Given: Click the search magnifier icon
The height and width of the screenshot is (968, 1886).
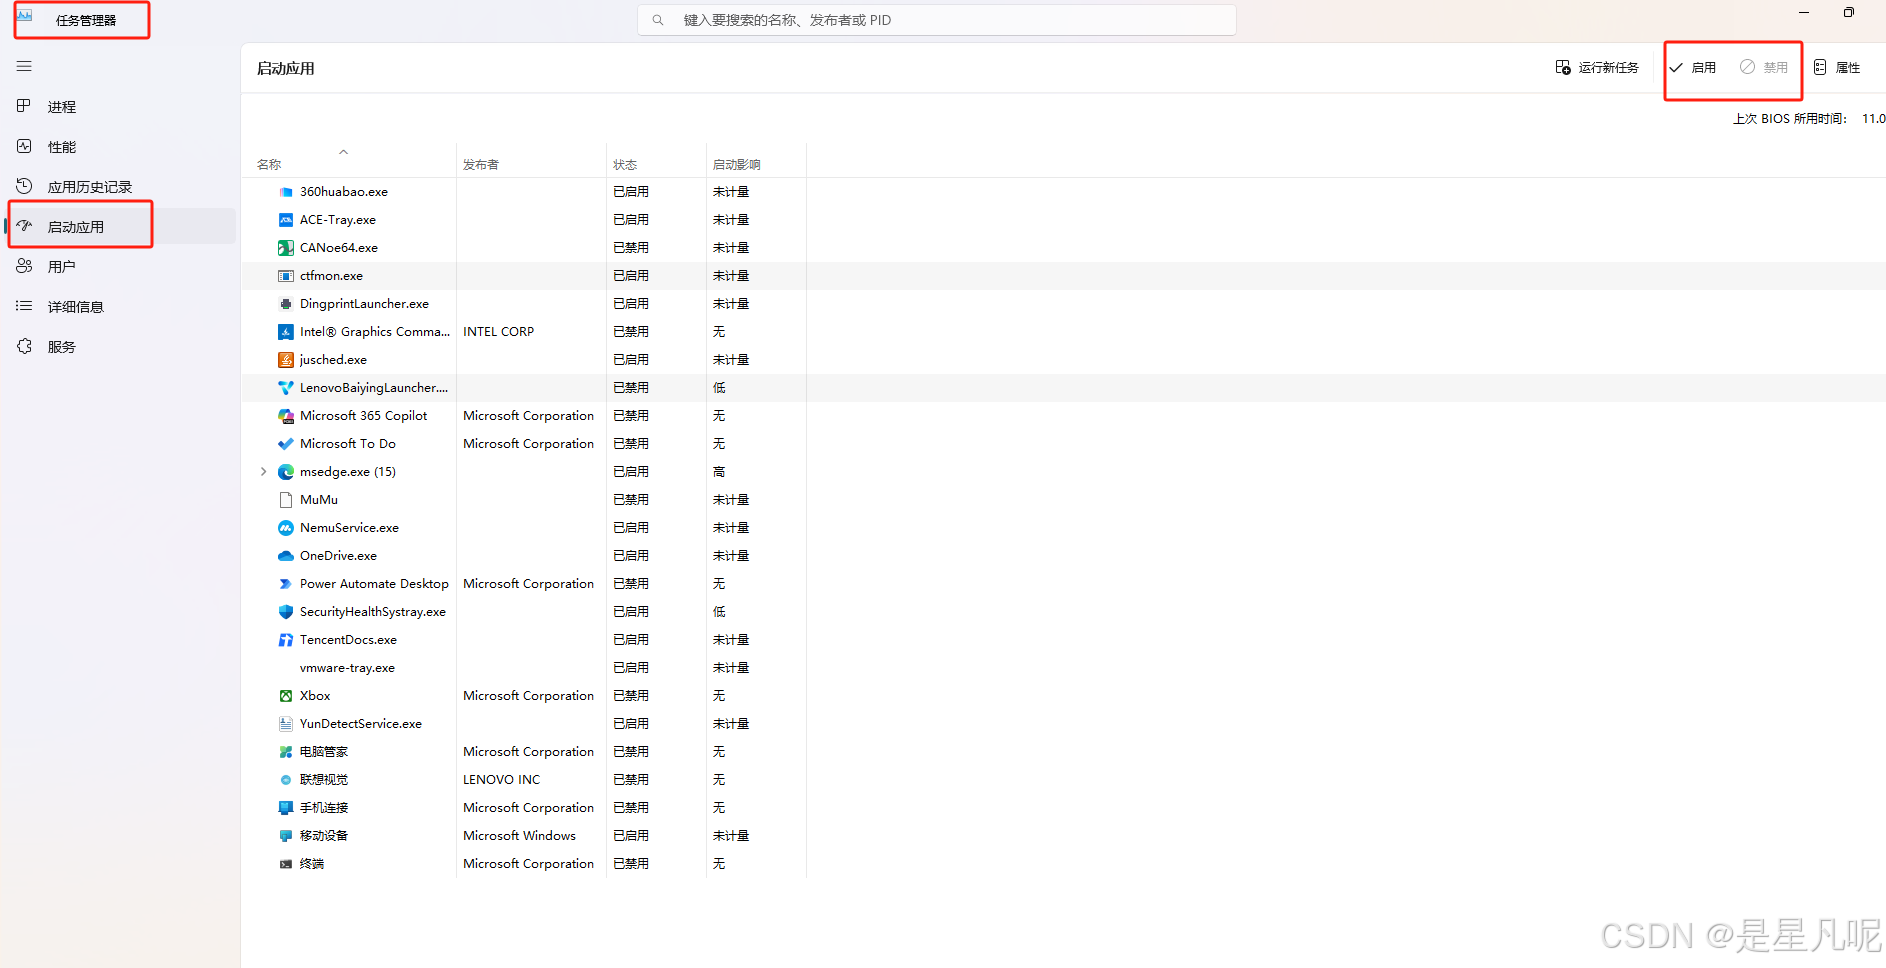Looking at the screenshot, I should [658, 20].
